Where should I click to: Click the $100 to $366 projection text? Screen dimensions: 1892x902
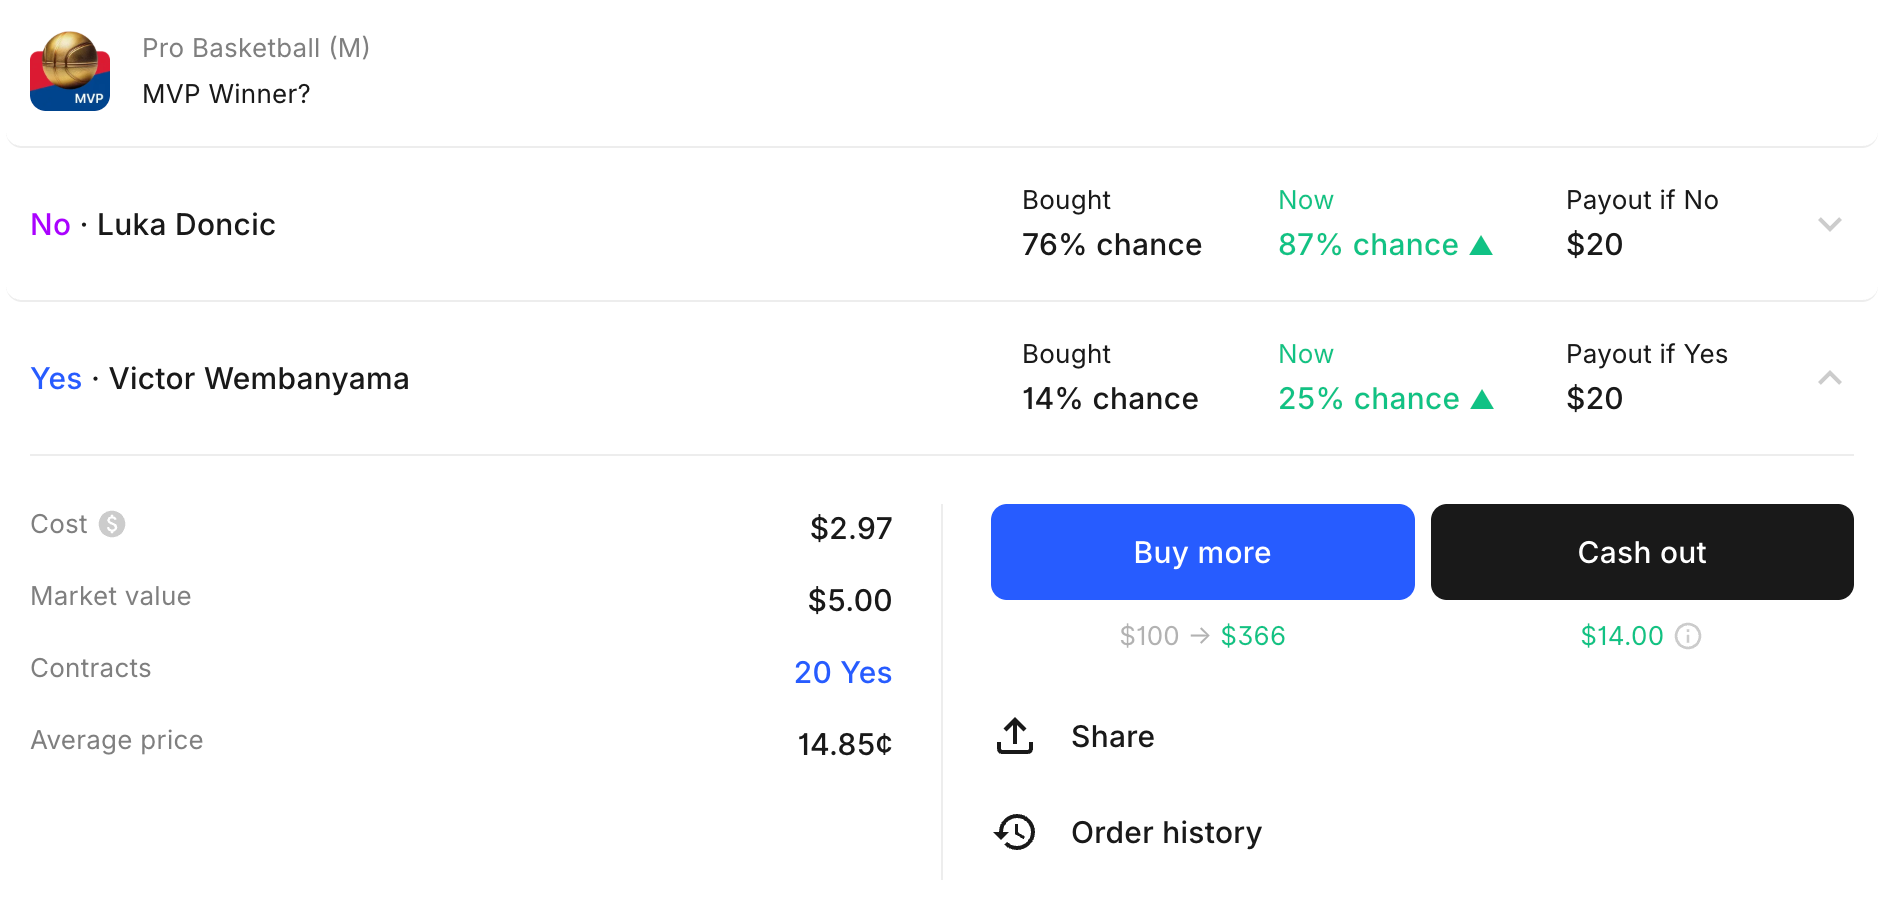coord(1202,636)
